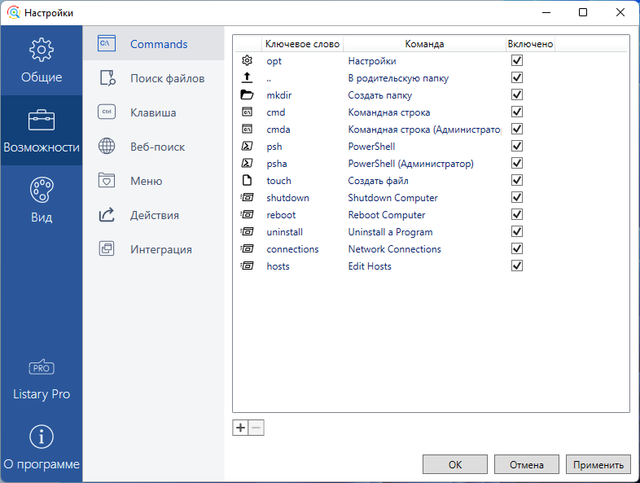Disable the shutdown command checkbox
640x483 pixels.
point(517,198)
